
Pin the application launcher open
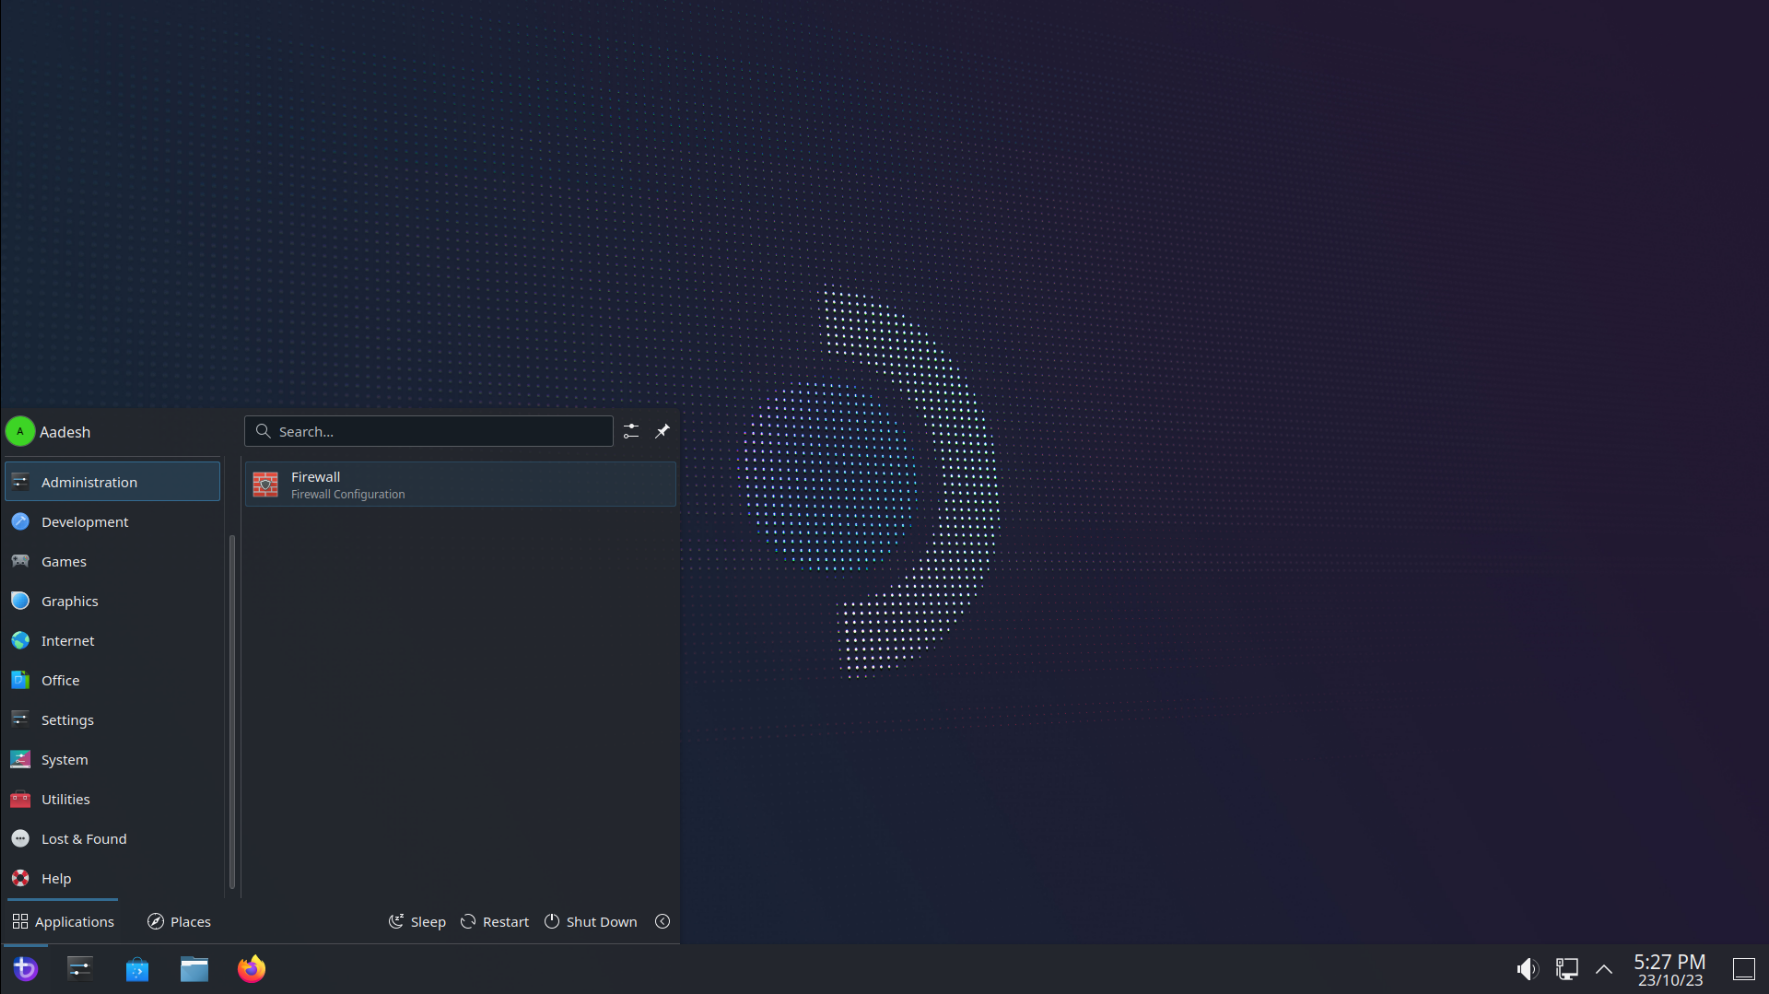(x=661, y=431)
